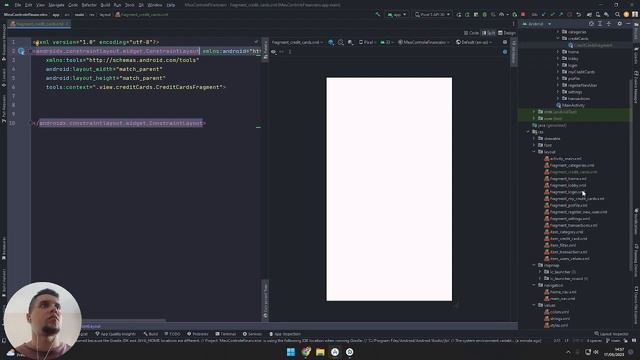Switch editor to Design view mode
The width and height of the screenshot is (640, 360).
(x=507, y=33)
